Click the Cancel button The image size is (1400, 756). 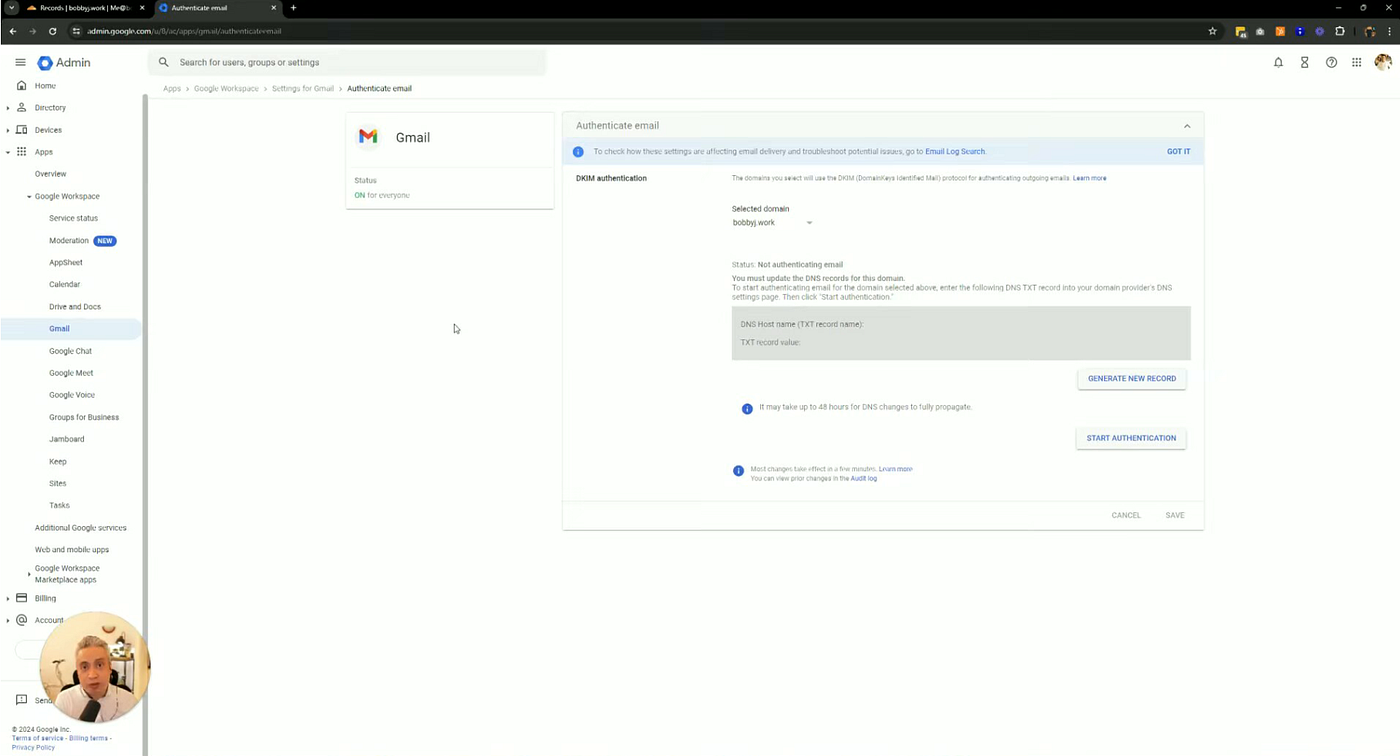point(1126,516)
